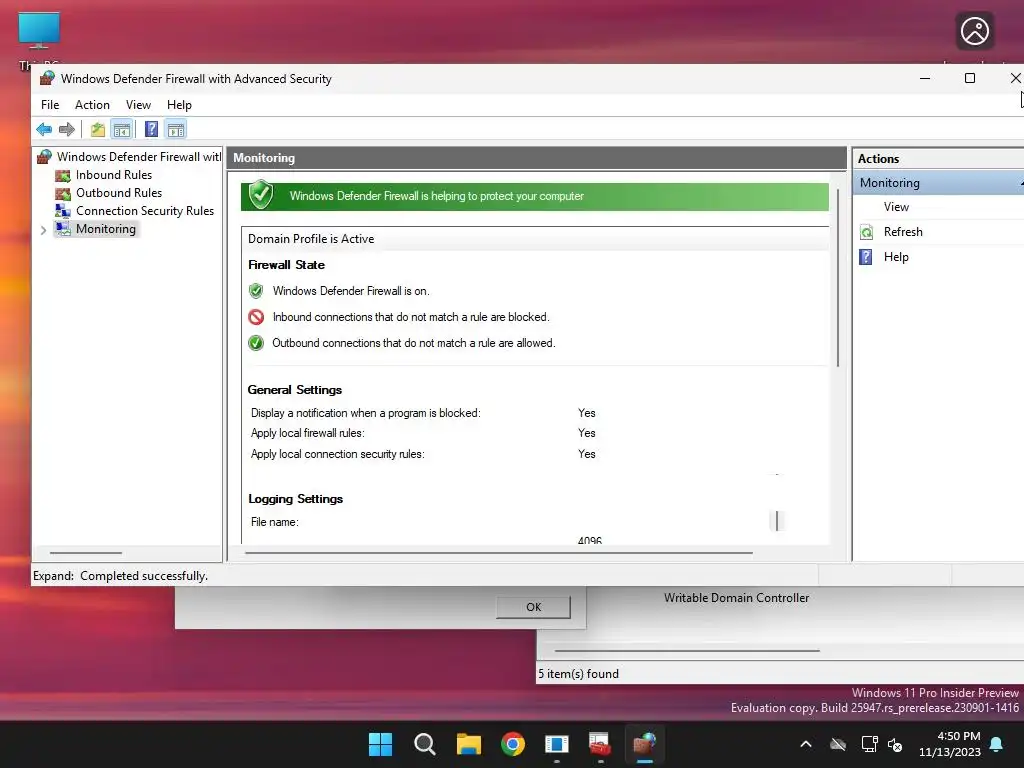Click top-right desktop shortcut icon
Viewport: 1024px width, 768px height.
[x=974, y=31]
